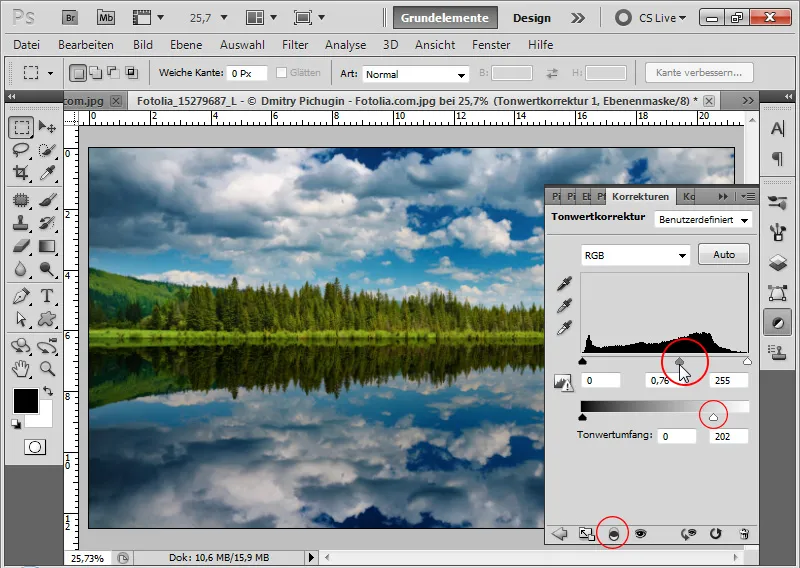Select the Brush tool
Image resolution: width=800 pixels, height=568 pixels.
(x=47, y=200)
